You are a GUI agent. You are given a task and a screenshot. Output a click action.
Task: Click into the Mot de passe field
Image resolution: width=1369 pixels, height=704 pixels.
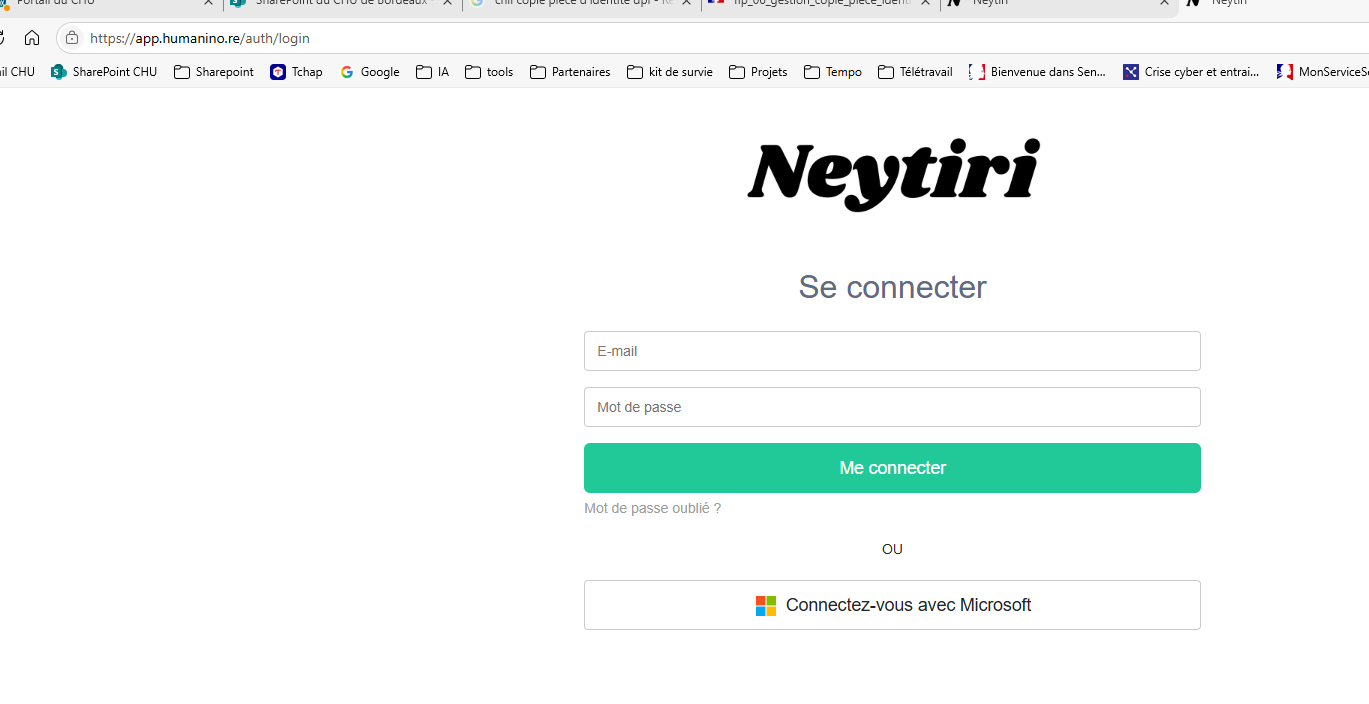tap(892, 407)
